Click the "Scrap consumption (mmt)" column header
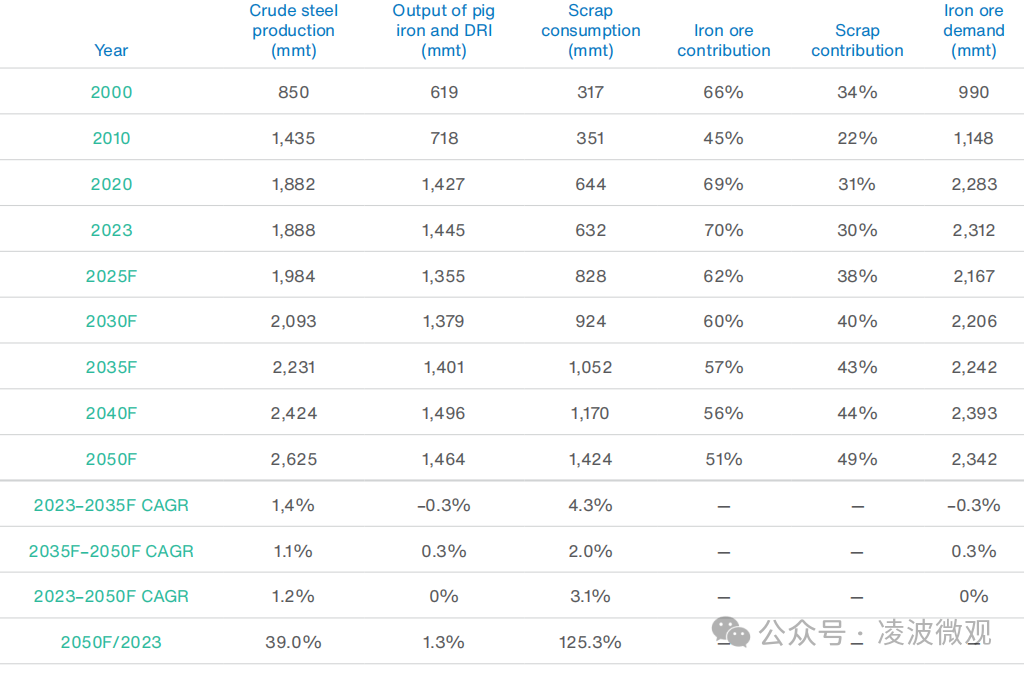This screenshot has width=1024, height=674. [x=590, y=31]
